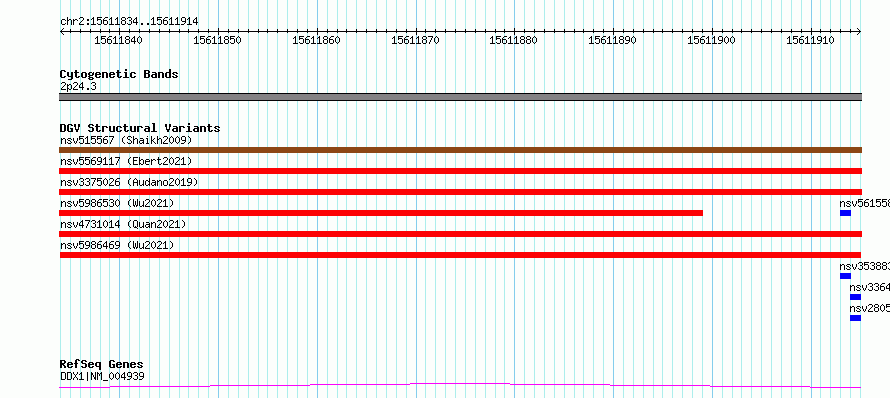Open the DDX1|NM_004939 gene label
890x398 pixels.
(x=102, y=376)
